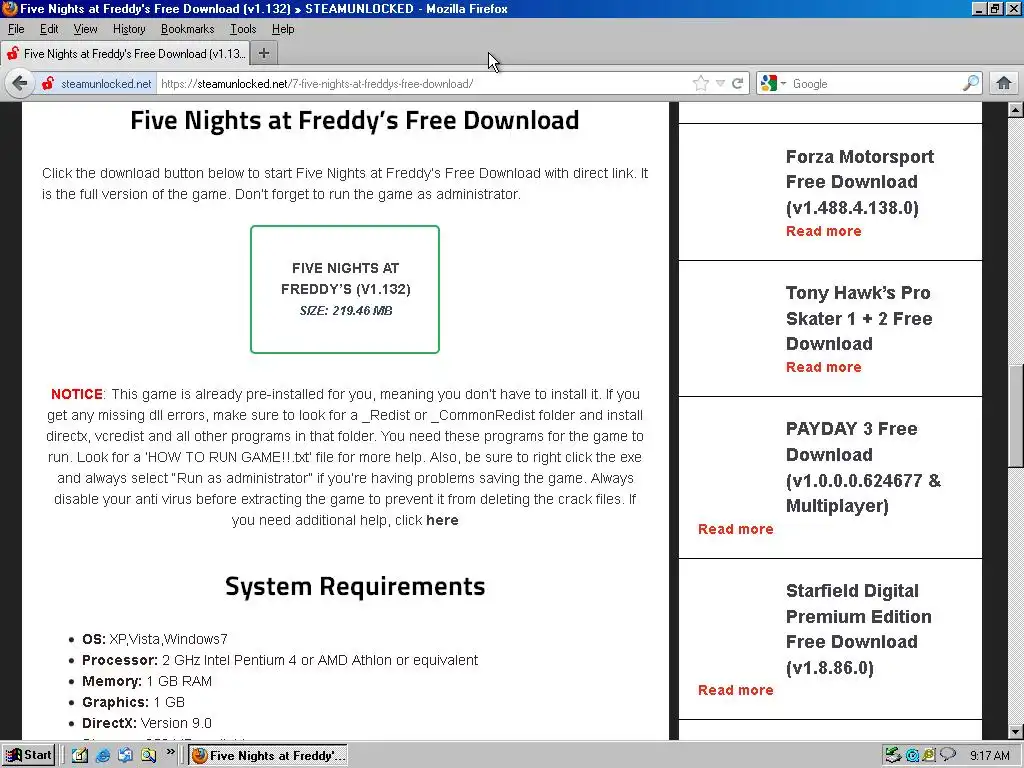
Task: Reload the page with the refresh icon
Action: (x=738, y=84)
